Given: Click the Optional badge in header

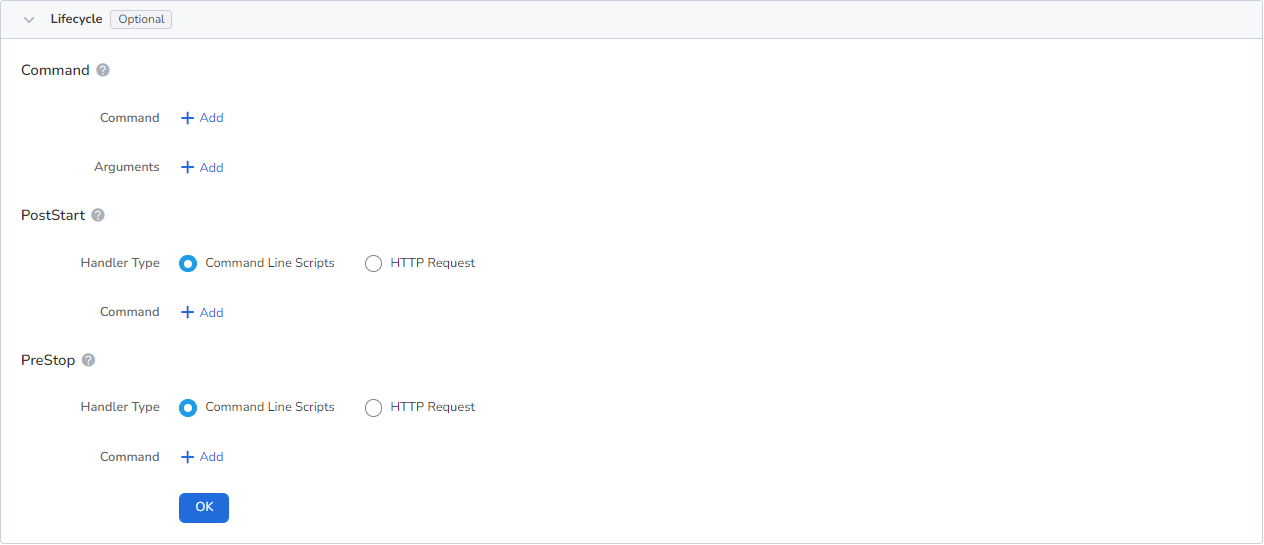Looking at the screenshot, I should pyautogui.click(x=141, y=19).
